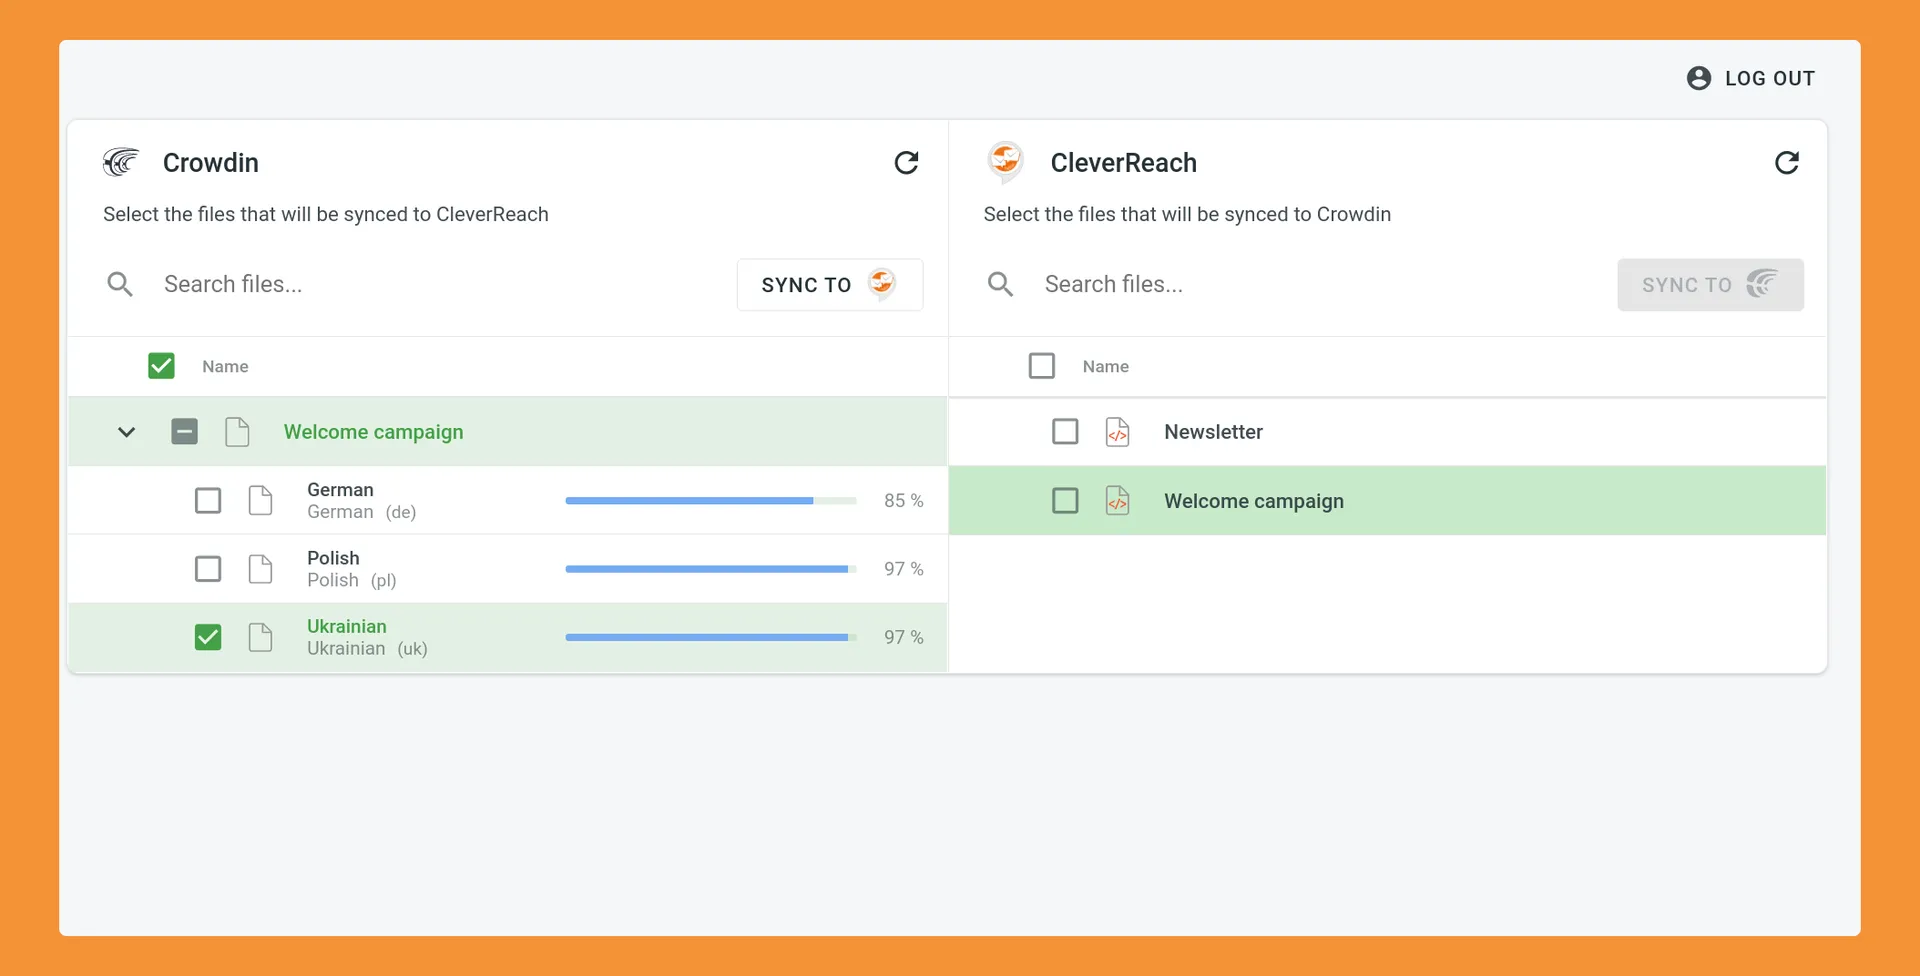Click the CleverReach Welcome campaign HTML file icon

pyautogui.click(x=1118, y=500)
